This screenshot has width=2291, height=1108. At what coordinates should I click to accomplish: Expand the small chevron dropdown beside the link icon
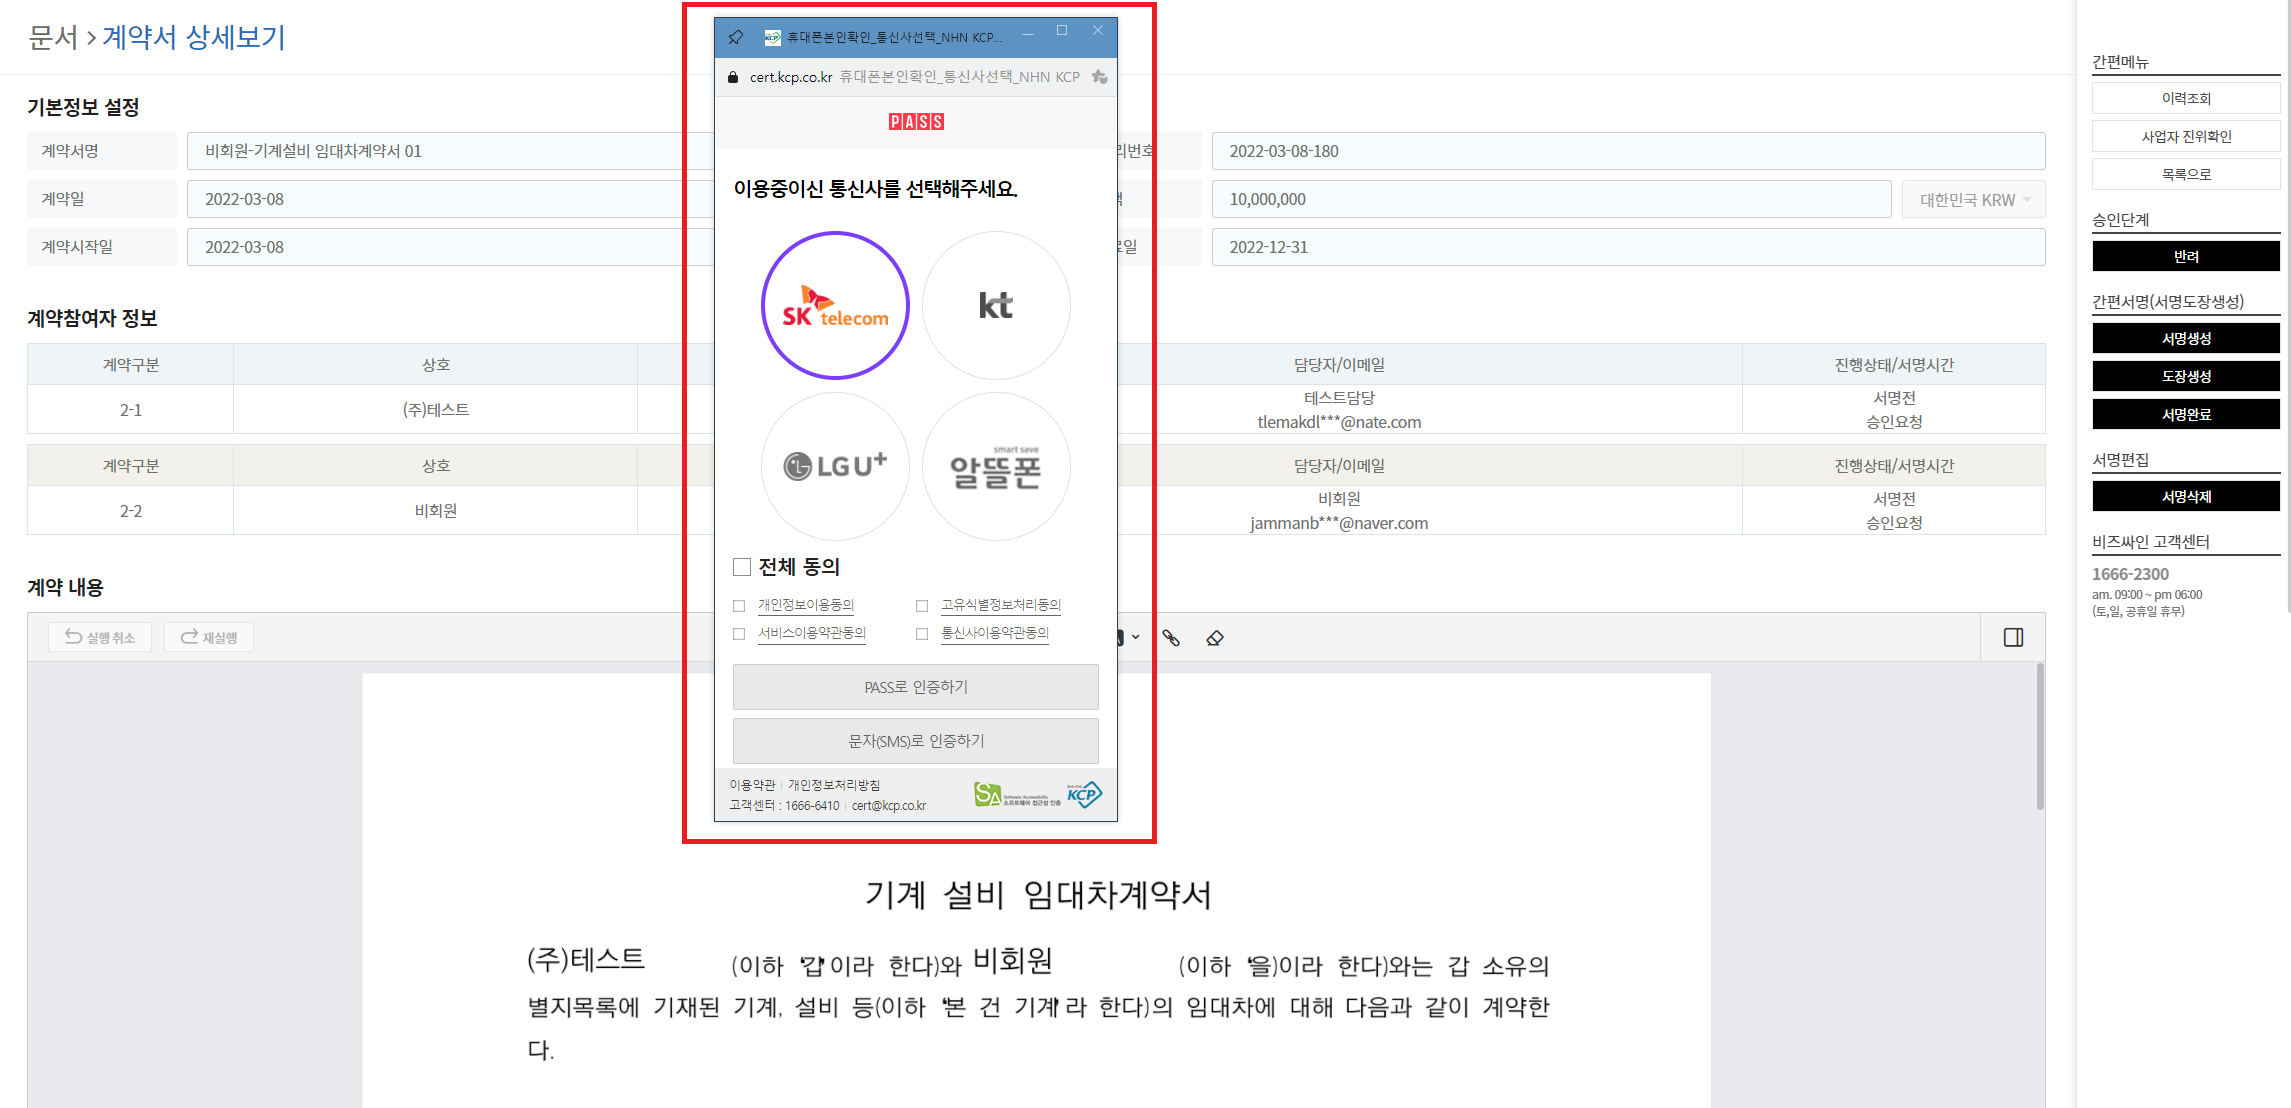click(1136, 638)
